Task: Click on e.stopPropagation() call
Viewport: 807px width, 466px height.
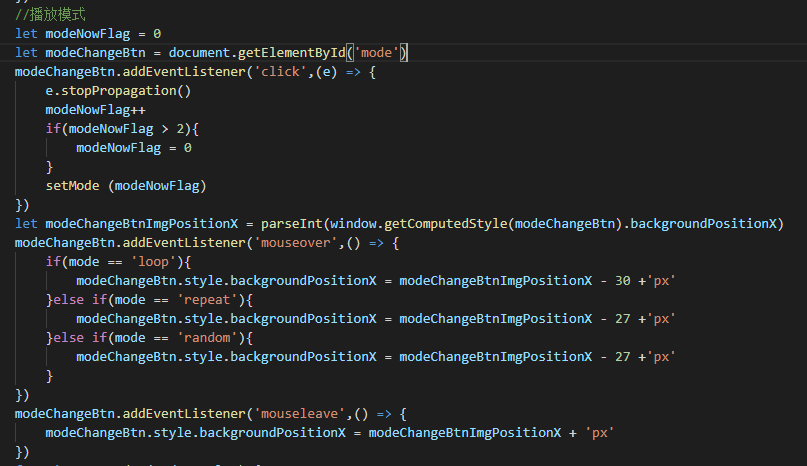Action: coord(118,91)
